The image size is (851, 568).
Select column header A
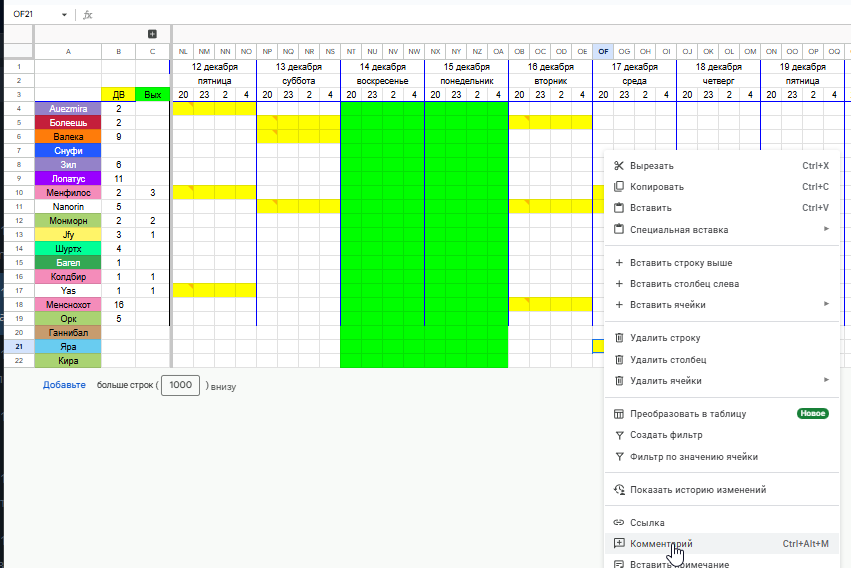tap(68, 52)
